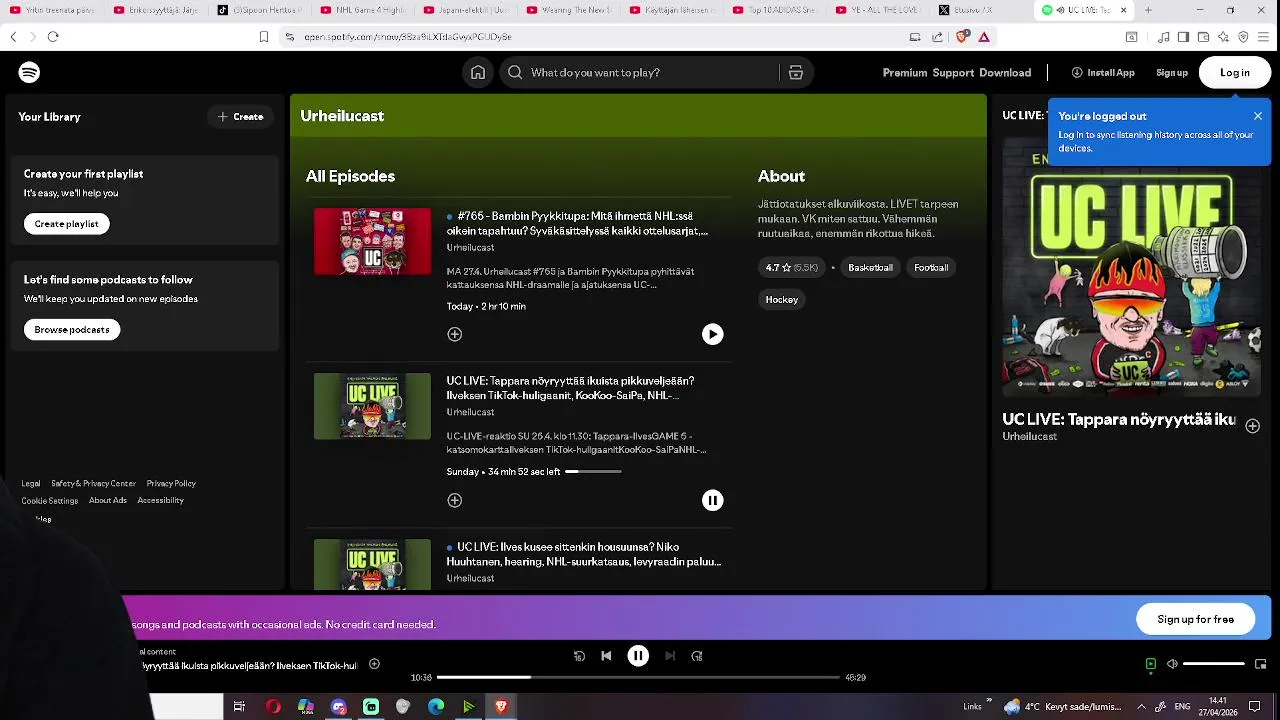Image resolution: width=1280 pixels, height=720 pixels.
Task: Open the Download link
Action: 1005,72
